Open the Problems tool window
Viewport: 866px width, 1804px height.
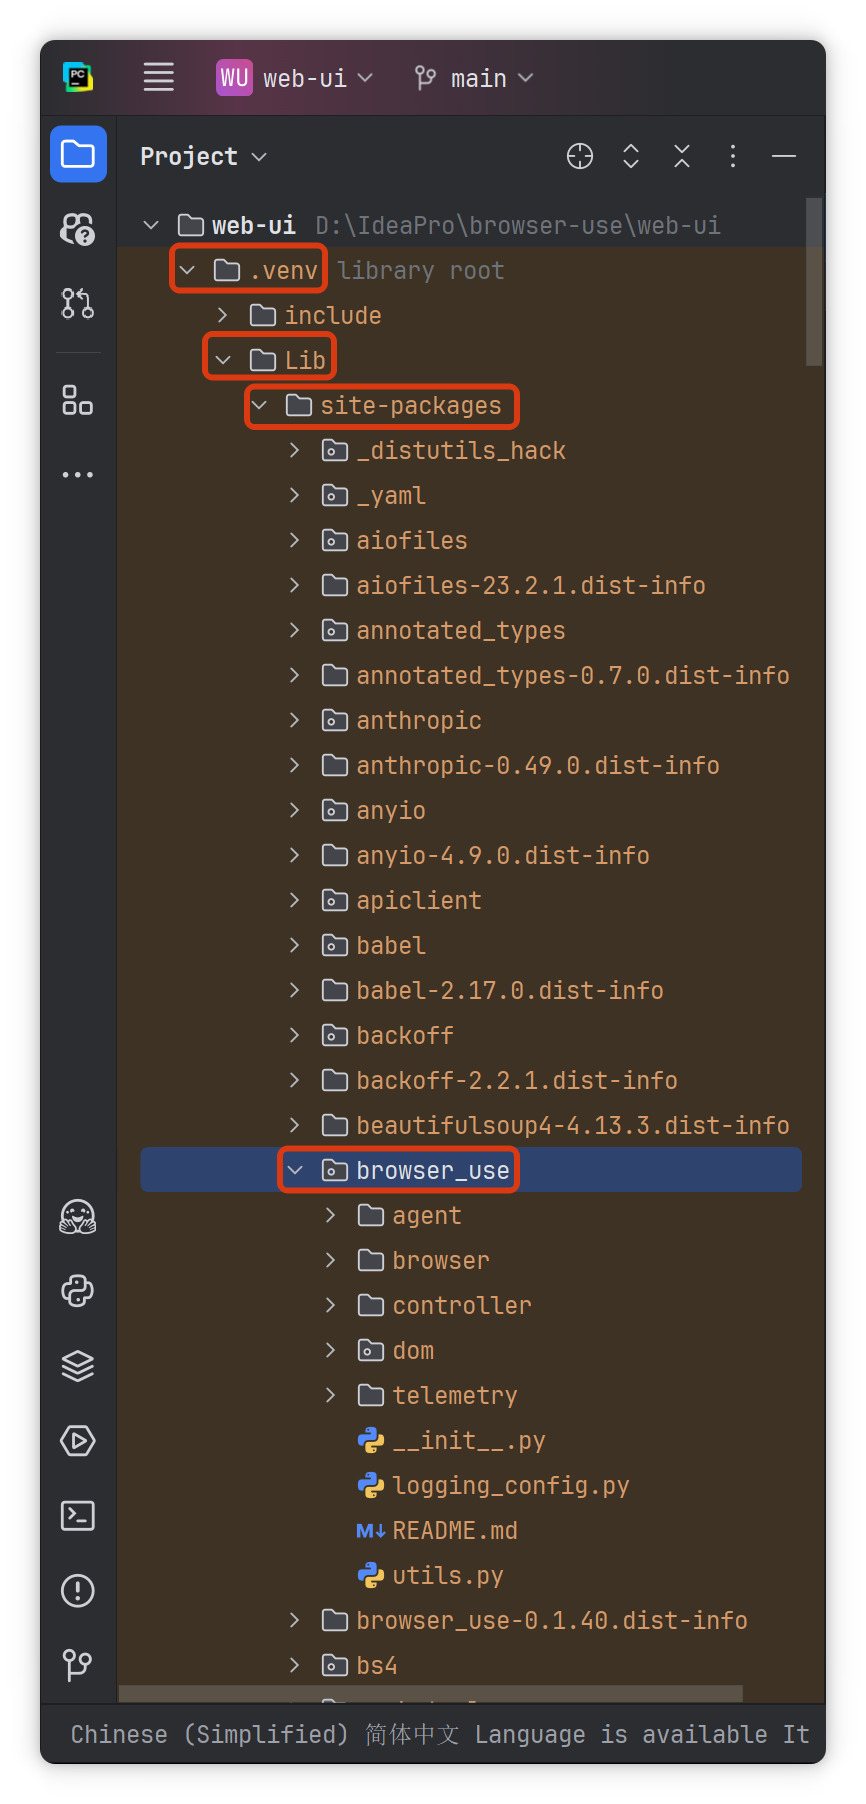pos(78,1591)
